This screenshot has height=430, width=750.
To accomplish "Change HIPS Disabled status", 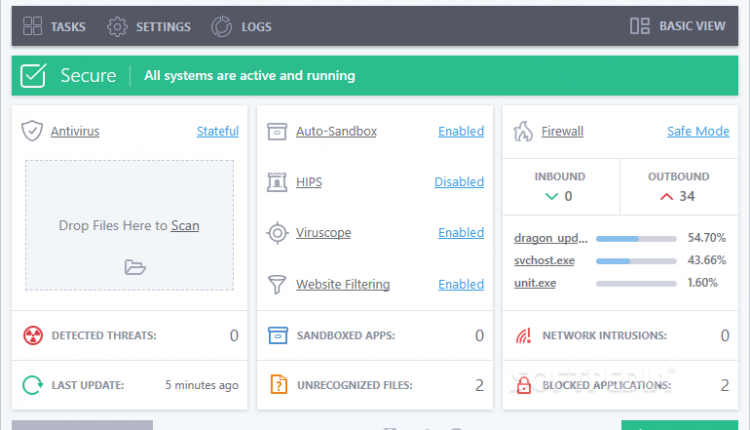I will [459, 182].
